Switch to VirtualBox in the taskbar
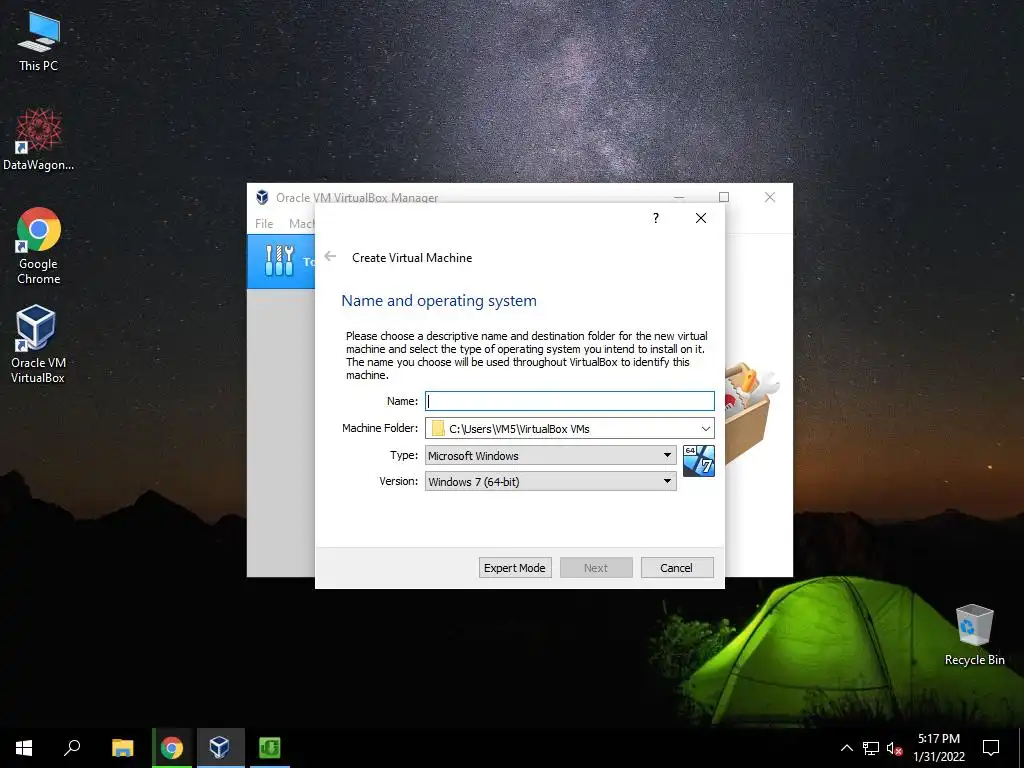Screen dimensions: 1024x768 pyautogui.click(x=220, y=748)
